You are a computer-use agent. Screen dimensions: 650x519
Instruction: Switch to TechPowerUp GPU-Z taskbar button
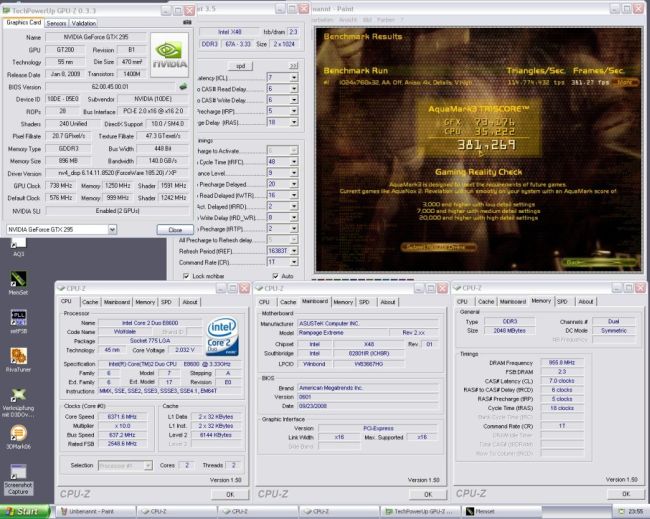point(420,512)
